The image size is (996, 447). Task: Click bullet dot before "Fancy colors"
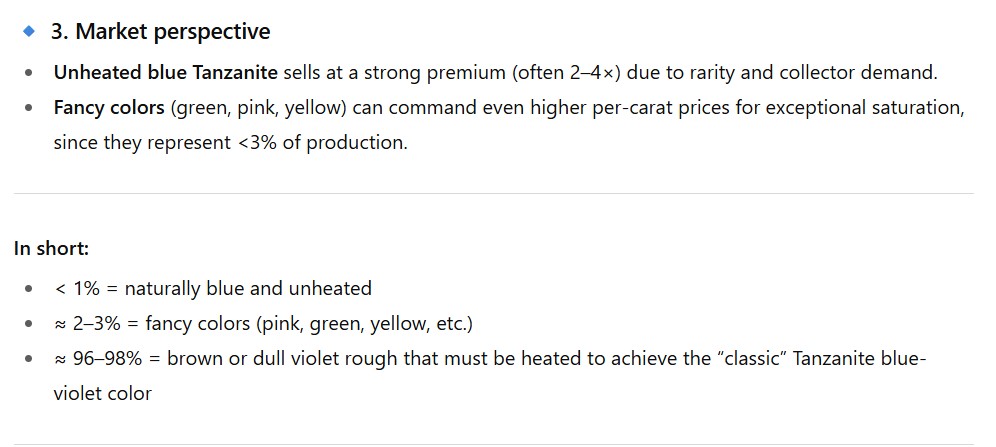pos(29,108)
